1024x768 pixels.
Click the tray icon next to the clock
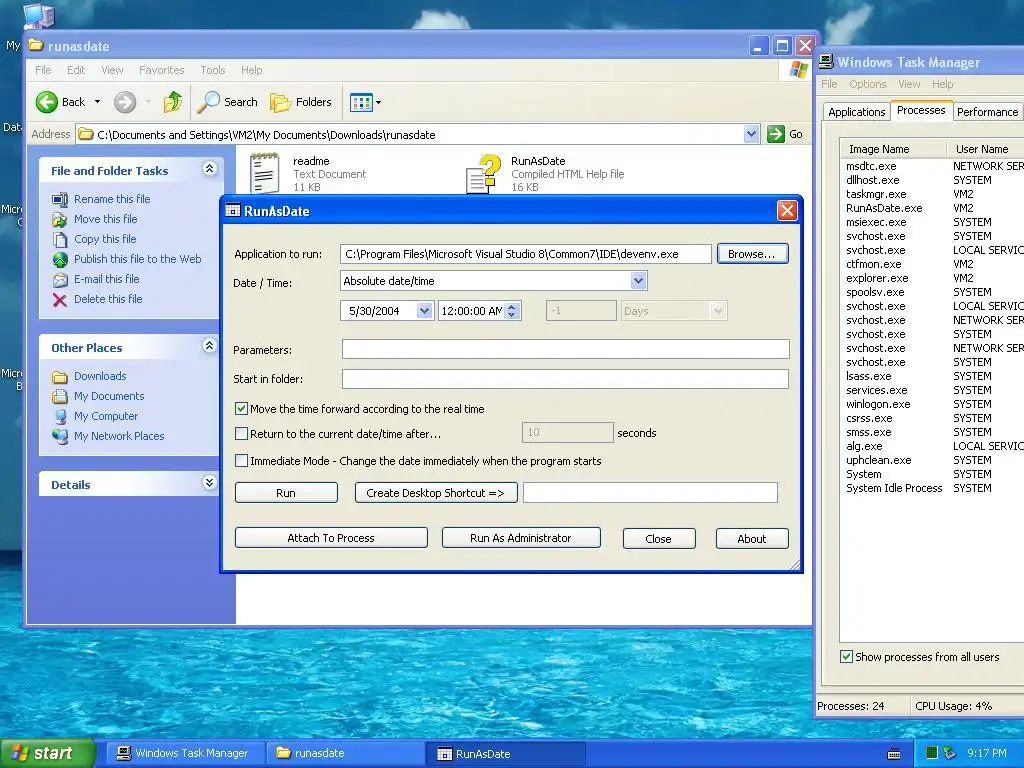(950, 753)
